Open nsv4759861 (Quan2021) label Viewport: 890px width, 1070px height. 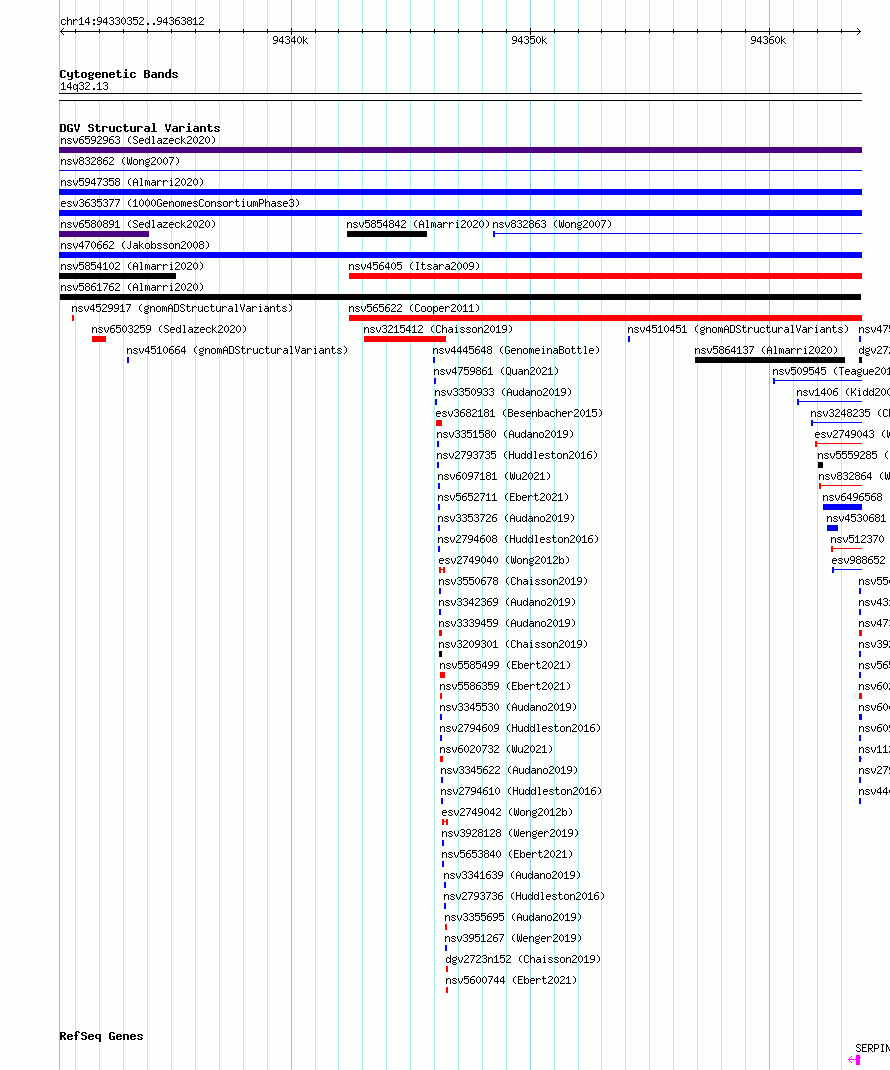pyautogui.click(x=496, y=371)
